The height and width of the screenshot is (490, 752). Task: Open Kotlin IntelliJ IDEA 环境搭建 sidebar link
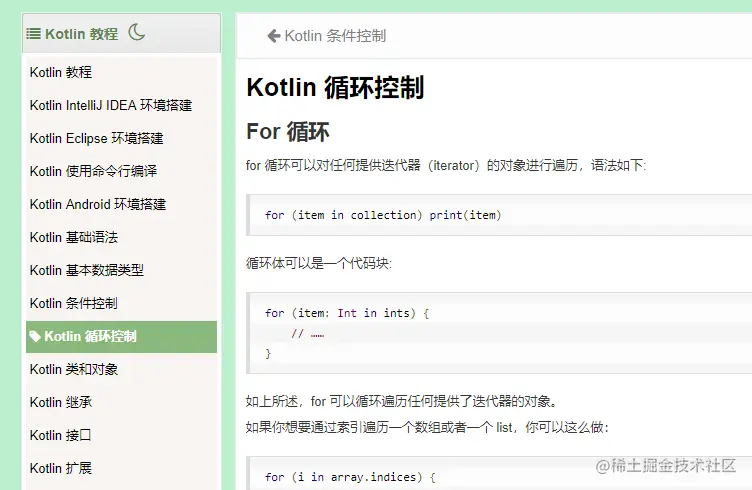(111, 105)
